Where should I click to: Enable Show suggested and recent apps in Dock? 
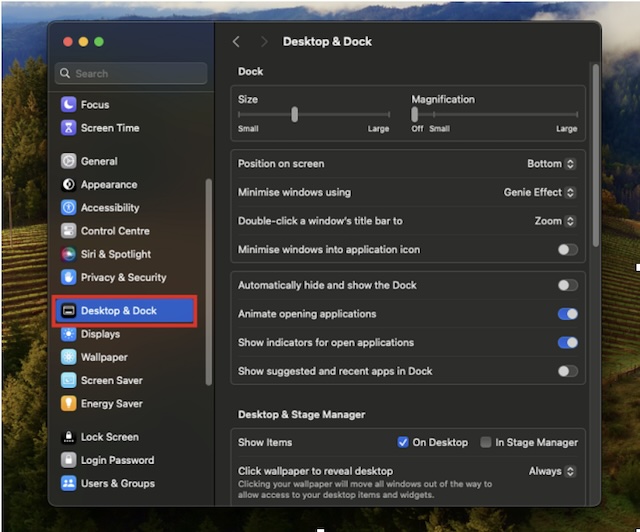[x=568, y=371]
